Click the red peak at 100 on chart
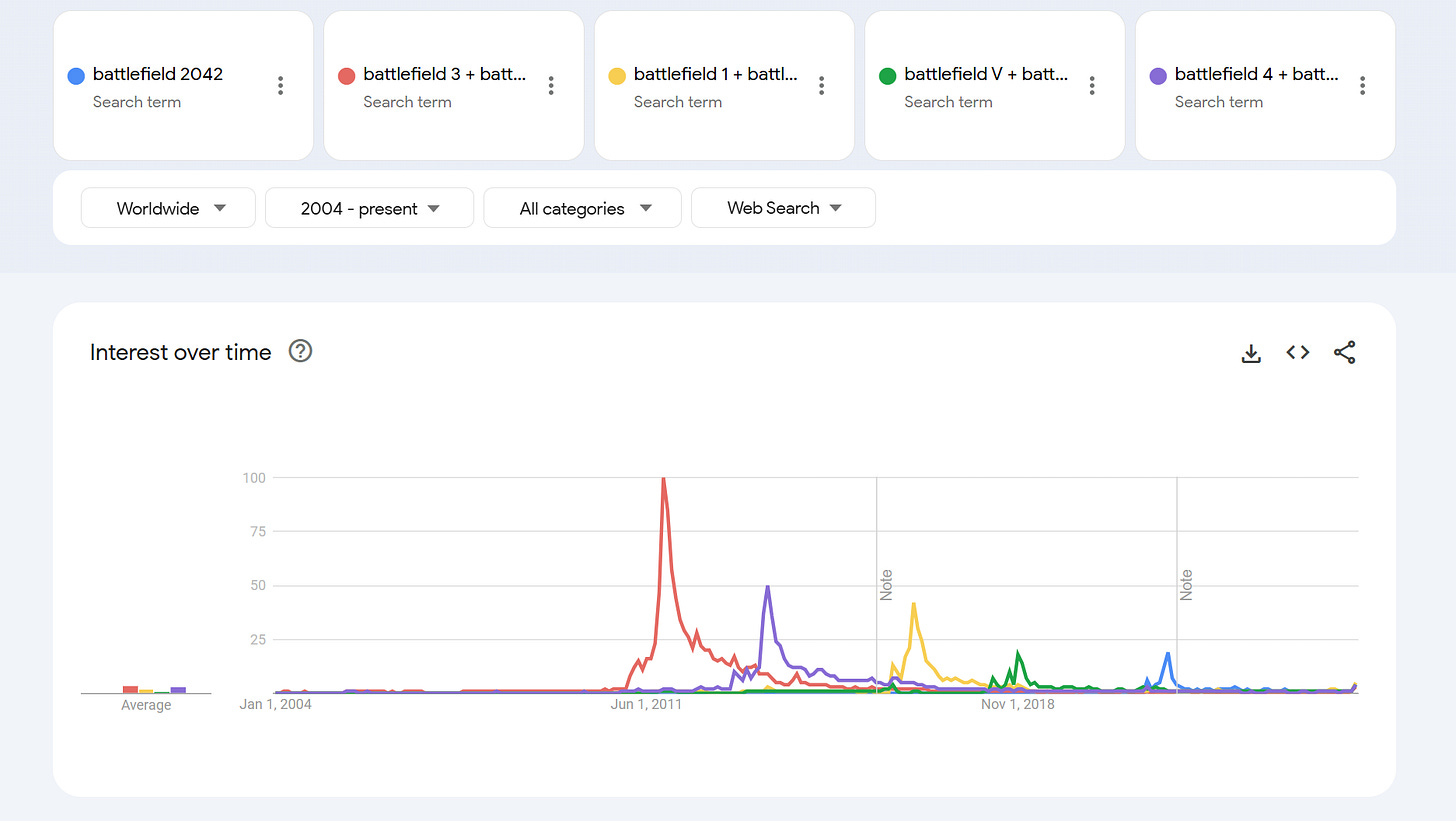This screenshot has height=821, width=1456. click(x=663, y=479)
